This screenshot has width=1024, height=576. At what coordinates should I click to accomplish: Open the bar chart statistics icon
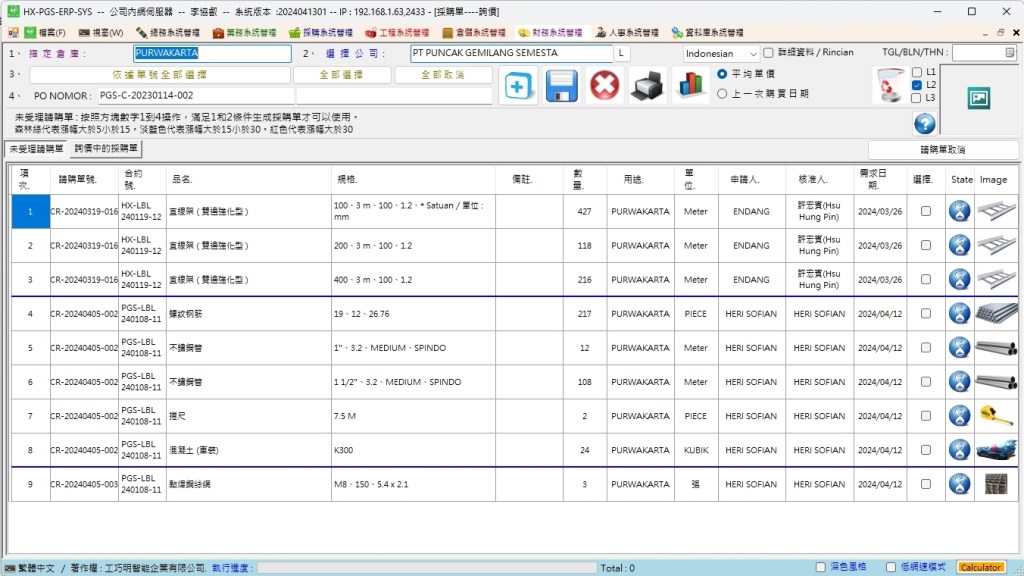tap(689, 86)
